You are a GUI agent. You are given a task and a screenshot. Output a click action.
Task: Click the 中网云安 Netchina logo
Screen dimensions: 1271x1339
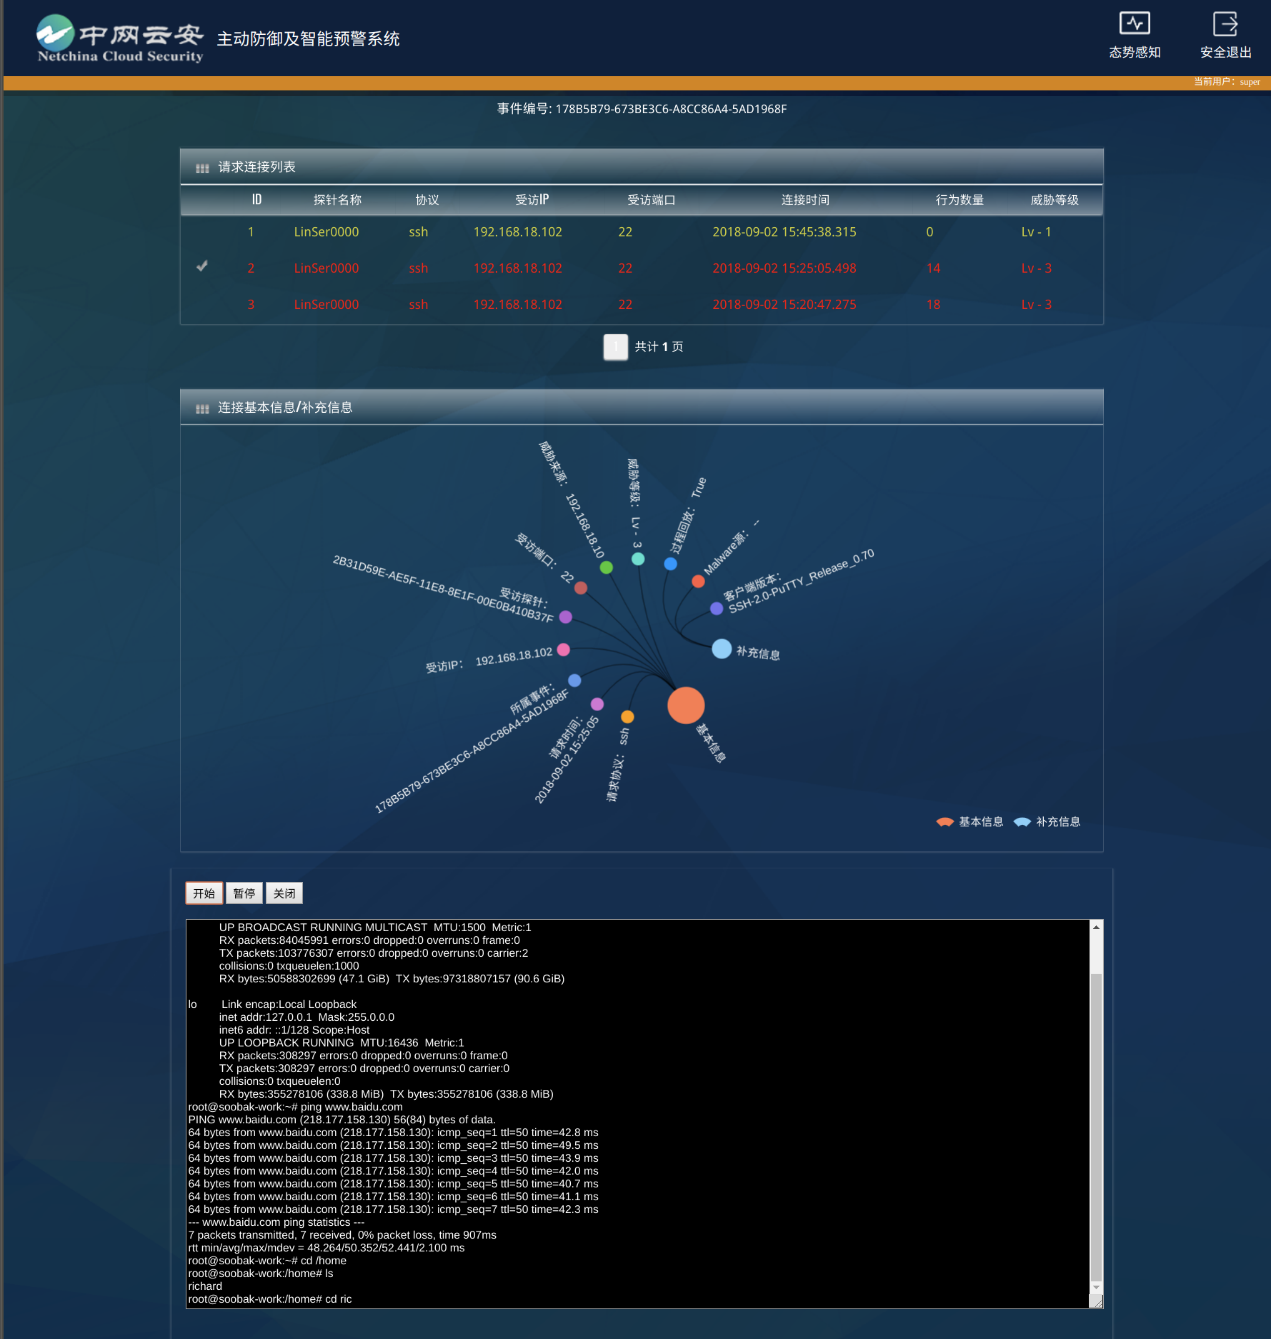pos(120,39)
